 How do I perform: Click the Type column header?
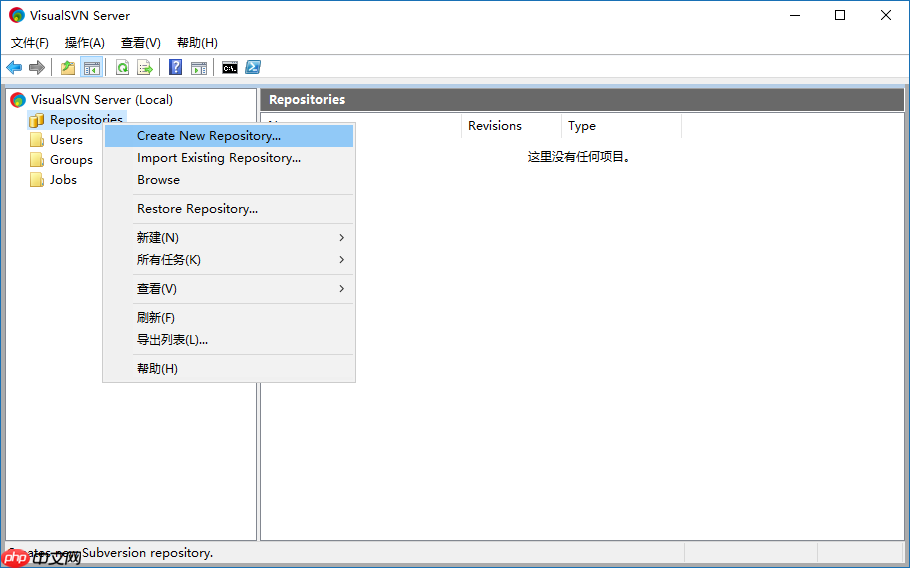tap(622, 126)
